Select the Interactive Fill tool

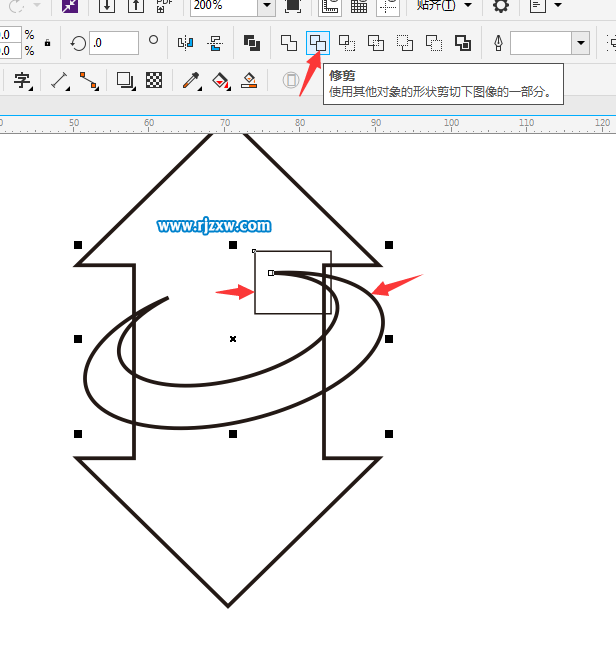[221, 81]
